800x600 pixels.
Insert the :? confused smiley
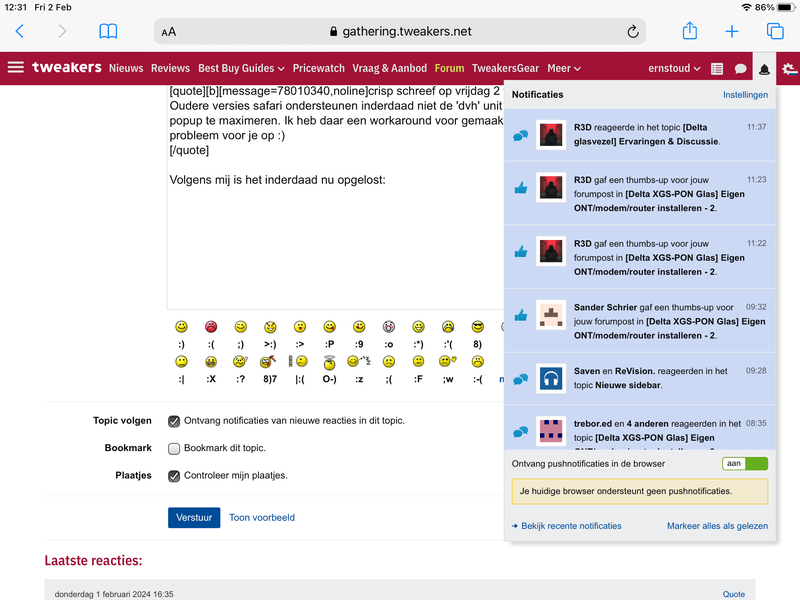pos(240,362)
